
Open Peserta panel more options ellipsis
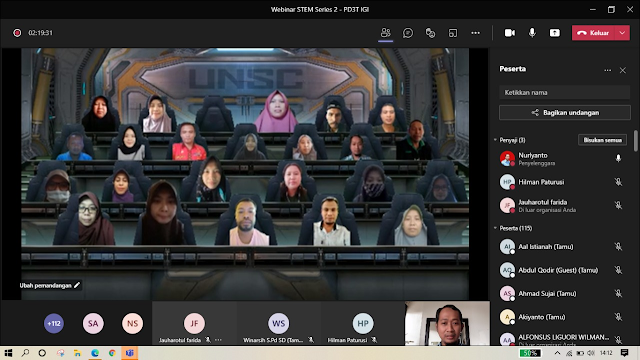tap(608, 70)
